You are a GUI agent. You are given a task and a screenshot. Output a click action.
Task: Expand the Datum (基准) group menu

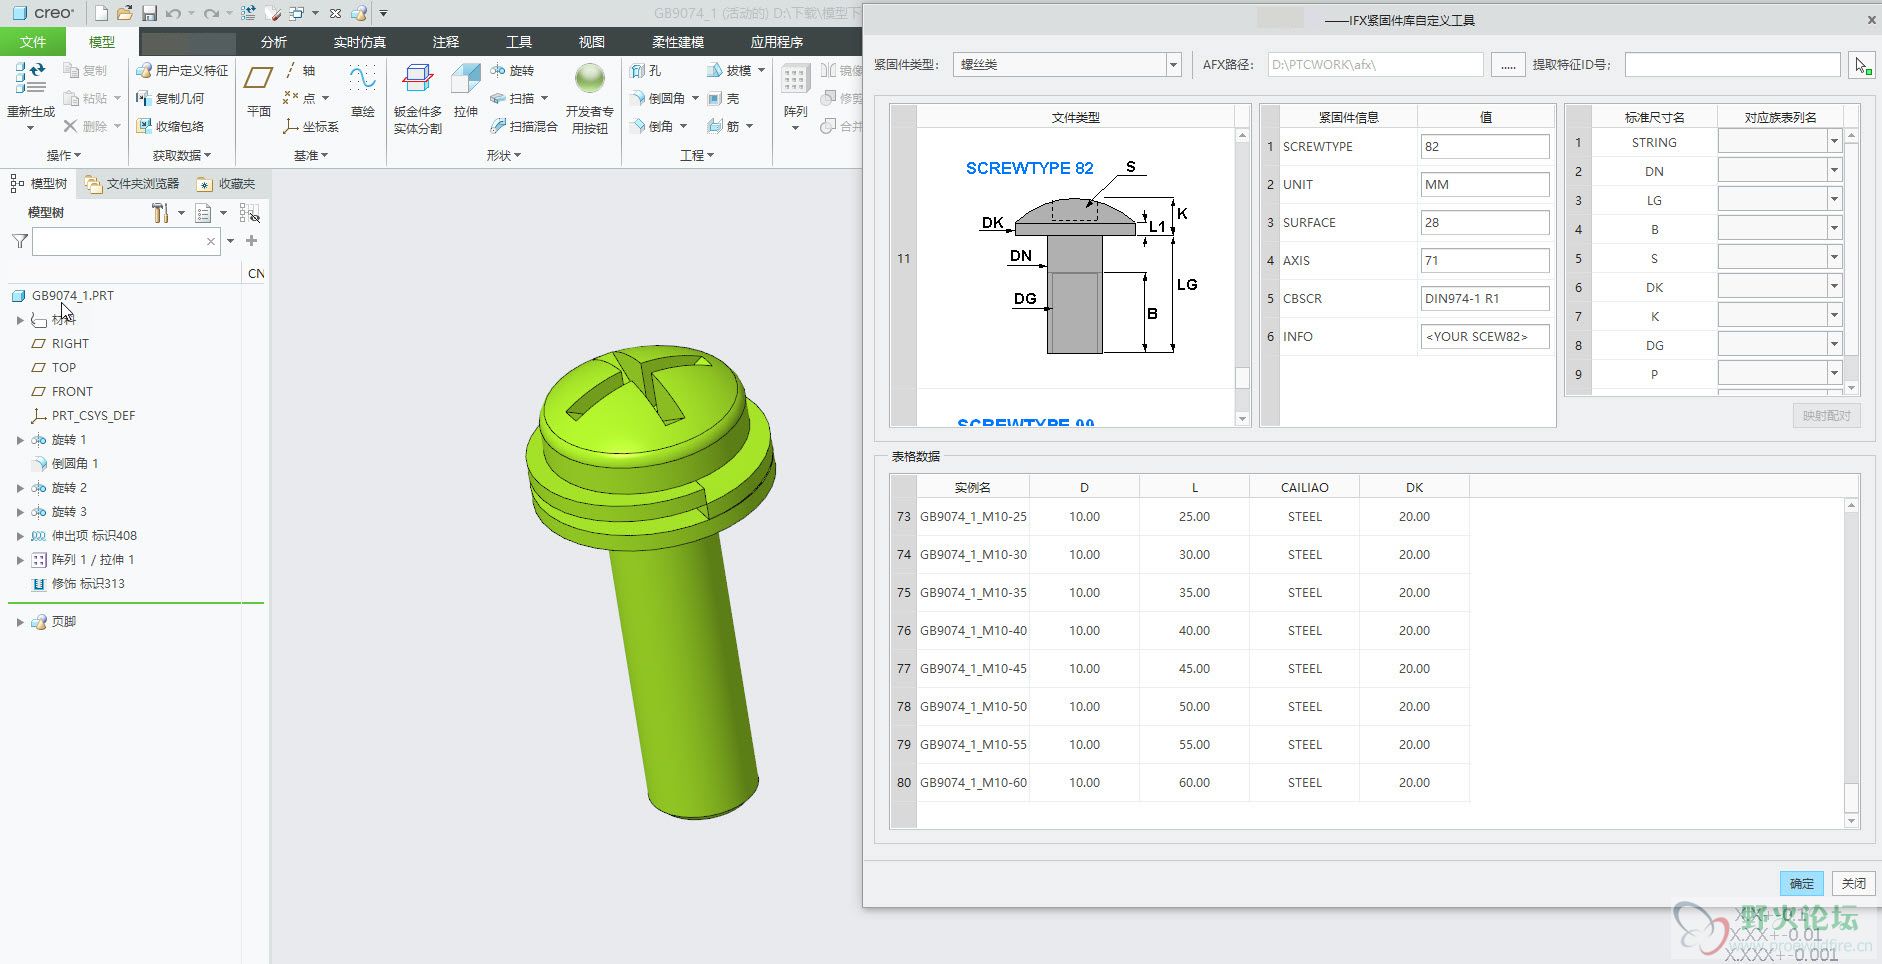(311, 155)
